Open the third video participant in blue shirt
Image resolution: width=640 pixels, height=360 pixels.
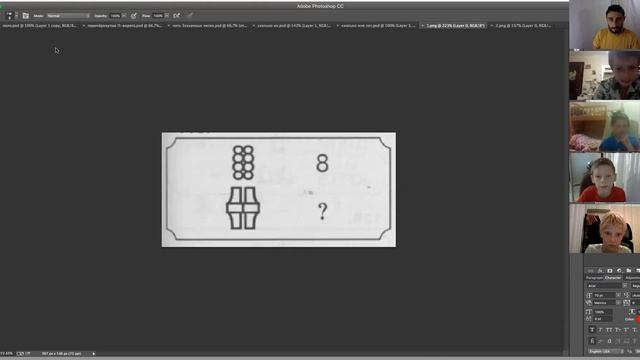pos(604,127)
